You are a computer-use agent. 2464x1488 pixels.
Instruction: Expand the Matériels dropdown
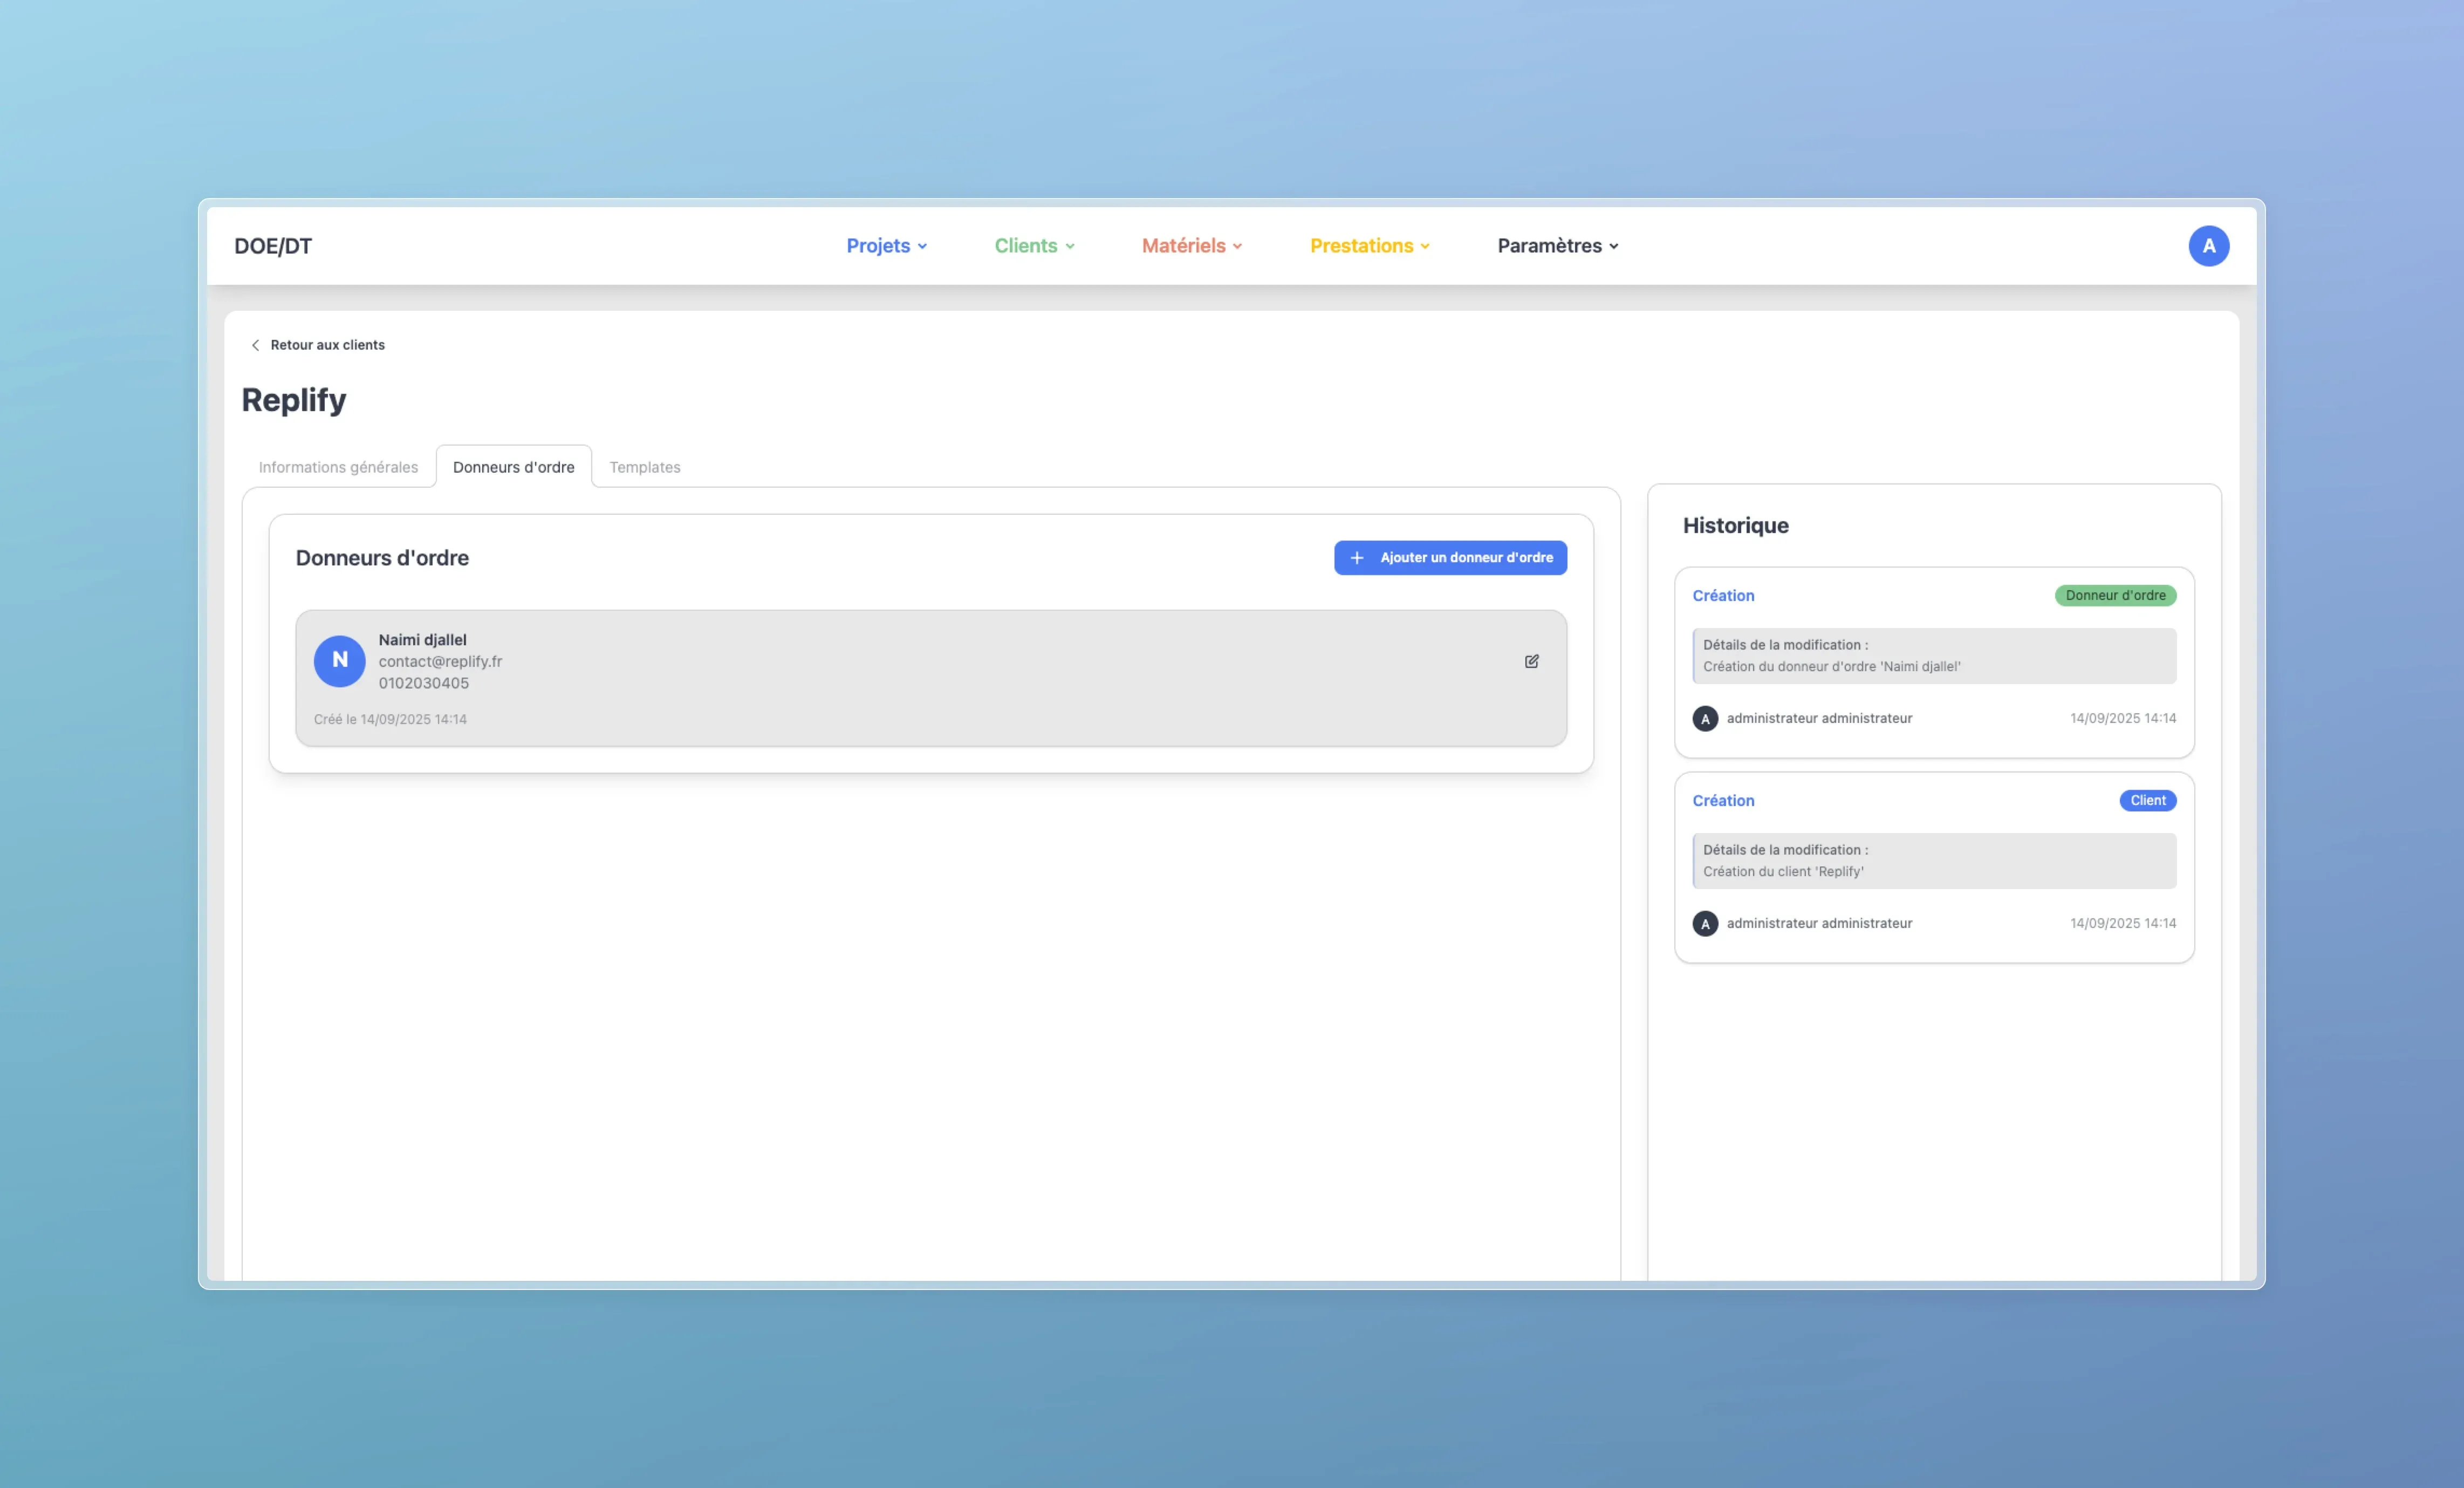click(1191, 246)
